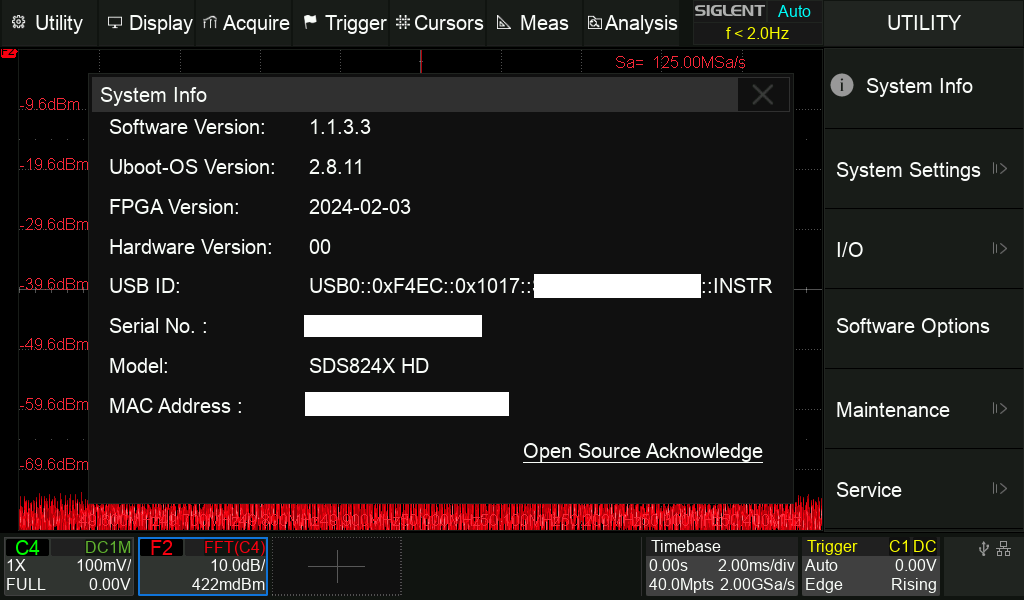Open the Timebase descriptor box
This screenshot has height=600, width=1024.
pyautogui.click(x=722, y=566)
